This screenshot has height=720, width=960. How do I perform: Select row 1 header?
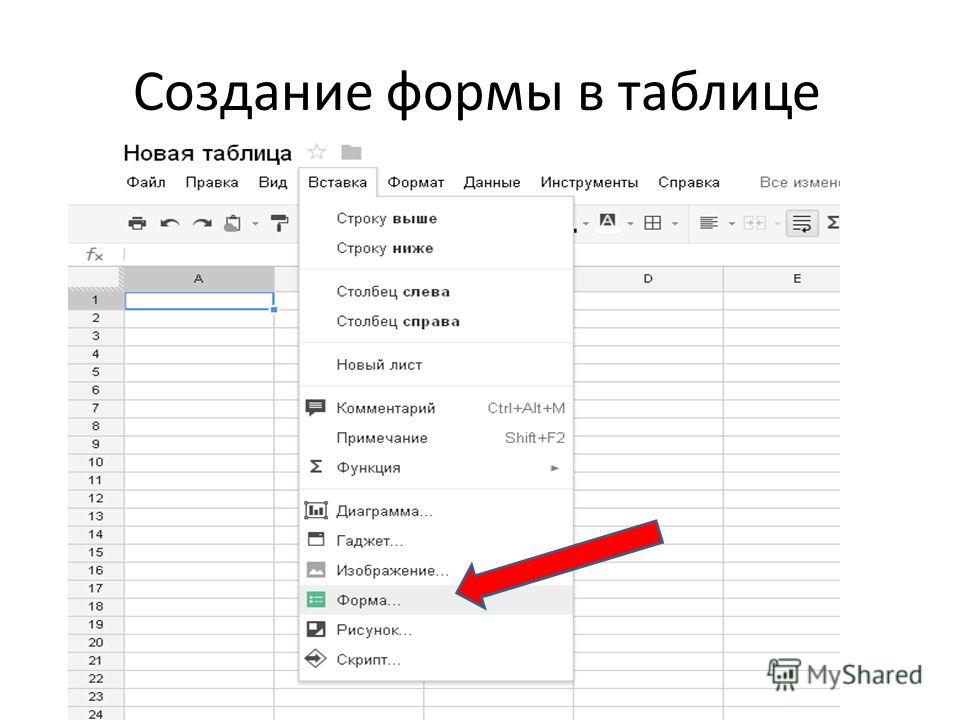pos(96,300)
